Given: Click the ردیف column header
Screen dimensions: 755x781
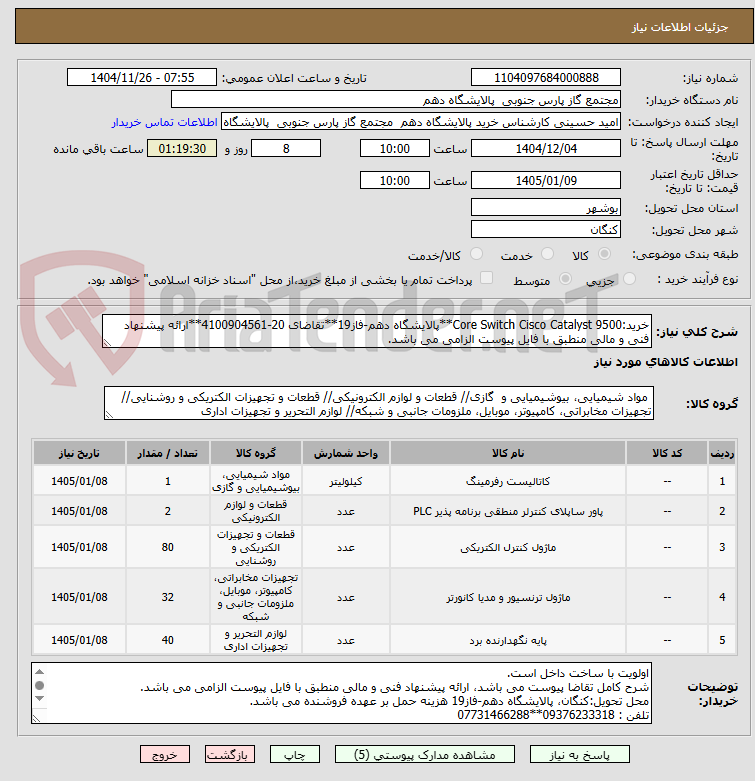Looking at the screenshot, I should [722, 453].
